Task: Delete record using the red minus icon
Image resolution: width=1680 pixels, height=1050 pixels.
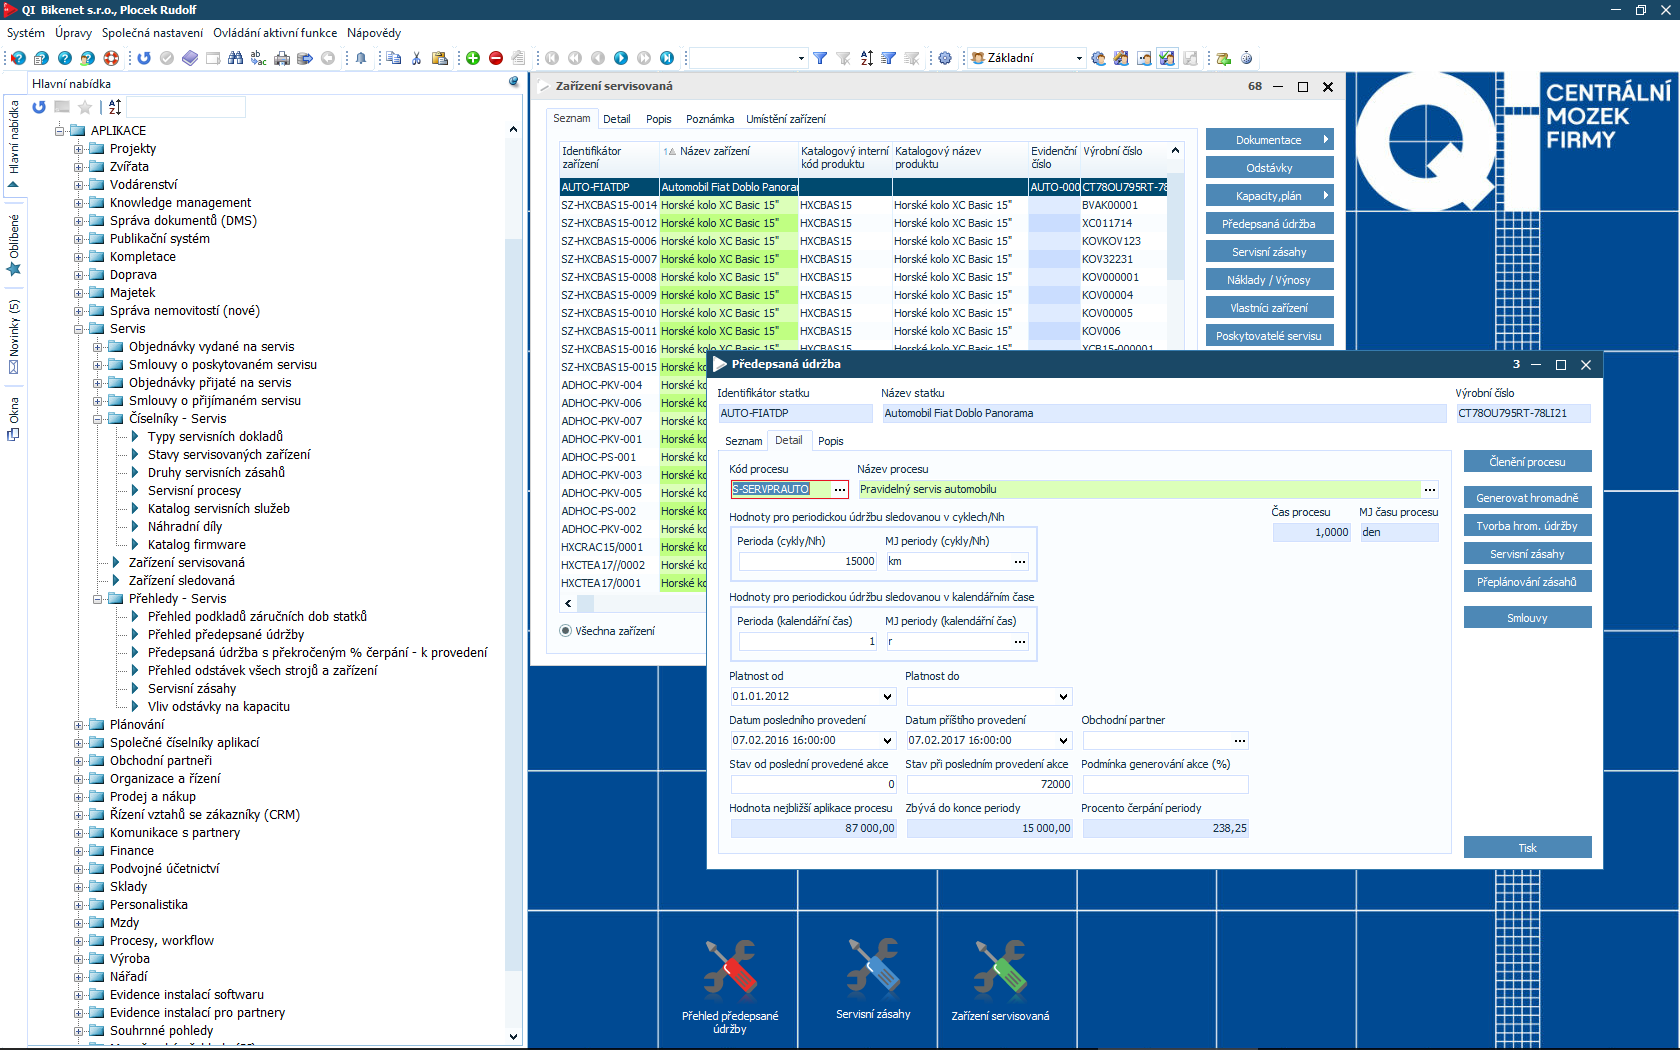Action: (x=496, y=58)
